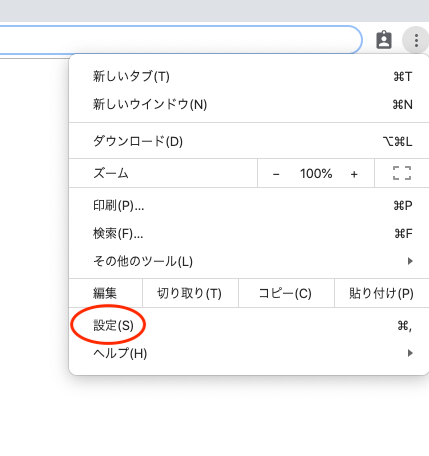Click the Chrome three-dot menu button
The image size is (429, 456).
point(416,40)
